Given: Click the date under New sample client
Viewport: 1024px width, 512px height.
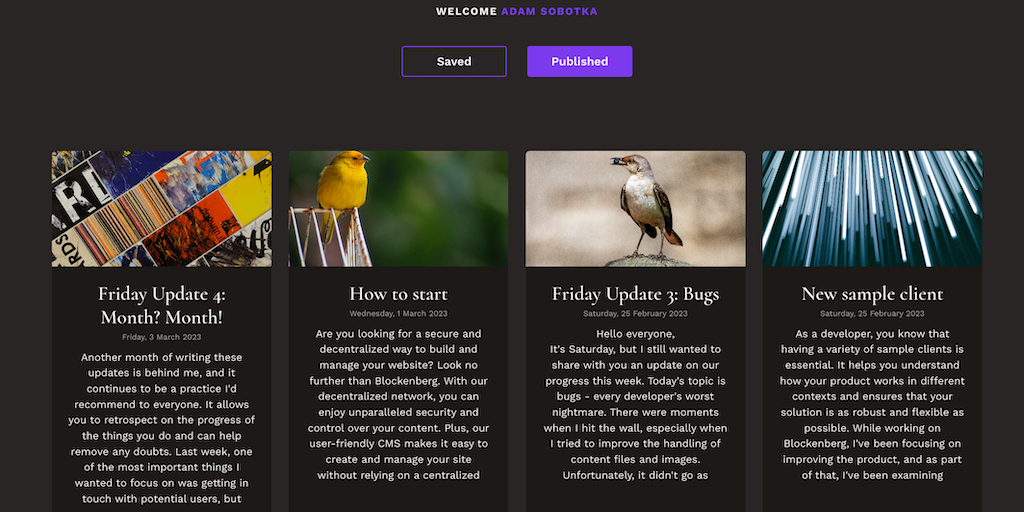Looking at the screenshot, I should (x=872, y=314).
